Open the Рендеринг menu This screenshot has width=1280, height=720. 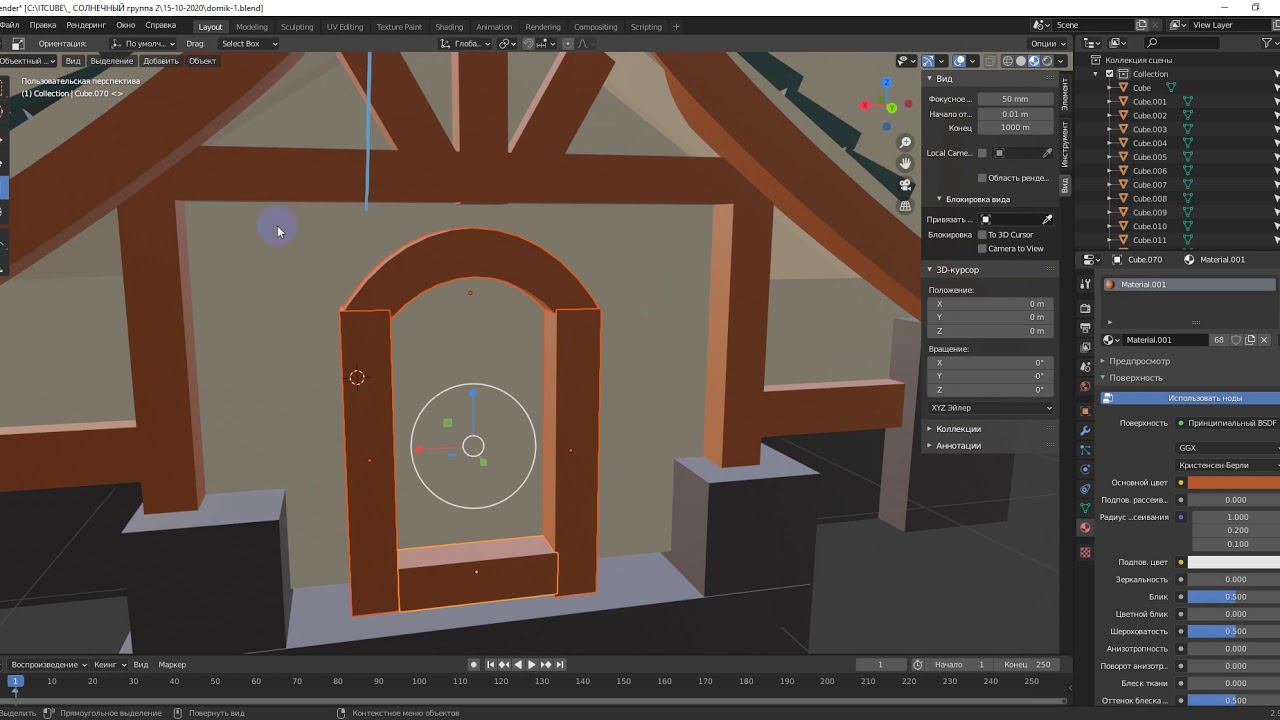tap(86, 25)
